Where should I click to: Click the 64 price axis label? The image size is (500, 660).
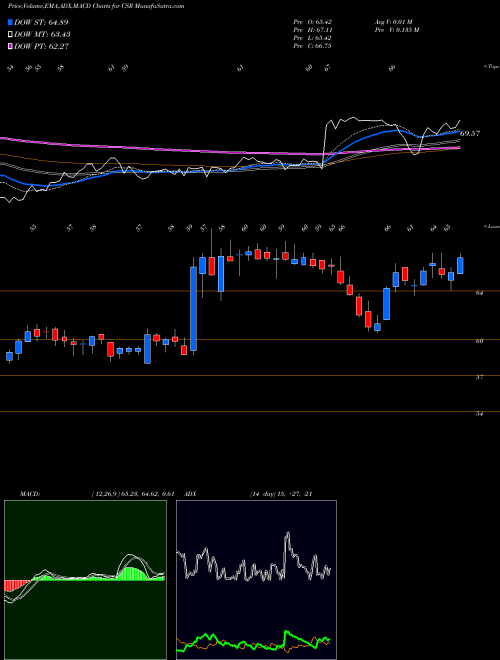479,293
